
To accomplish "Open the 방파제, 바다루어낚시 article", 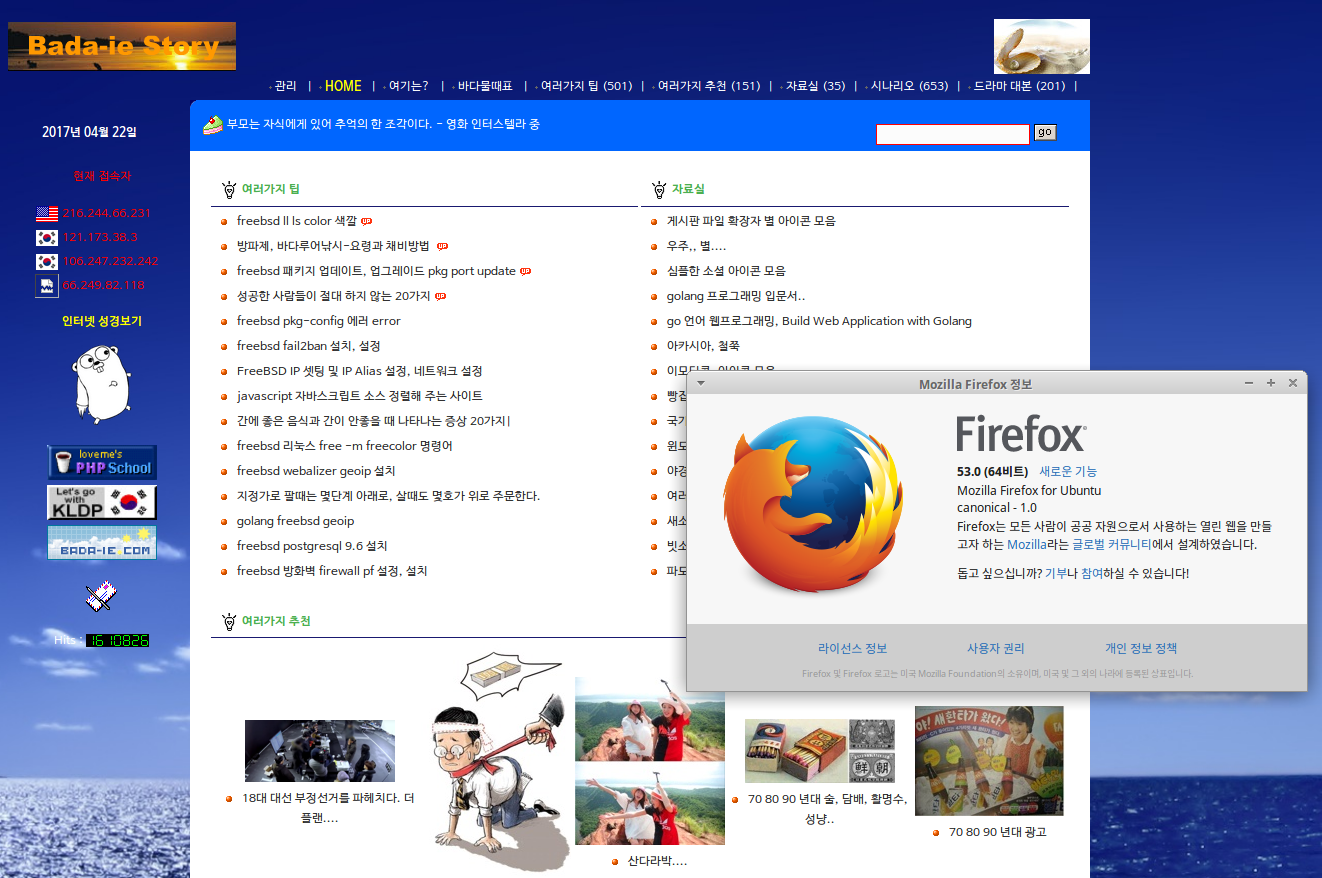I will [333, 246].
